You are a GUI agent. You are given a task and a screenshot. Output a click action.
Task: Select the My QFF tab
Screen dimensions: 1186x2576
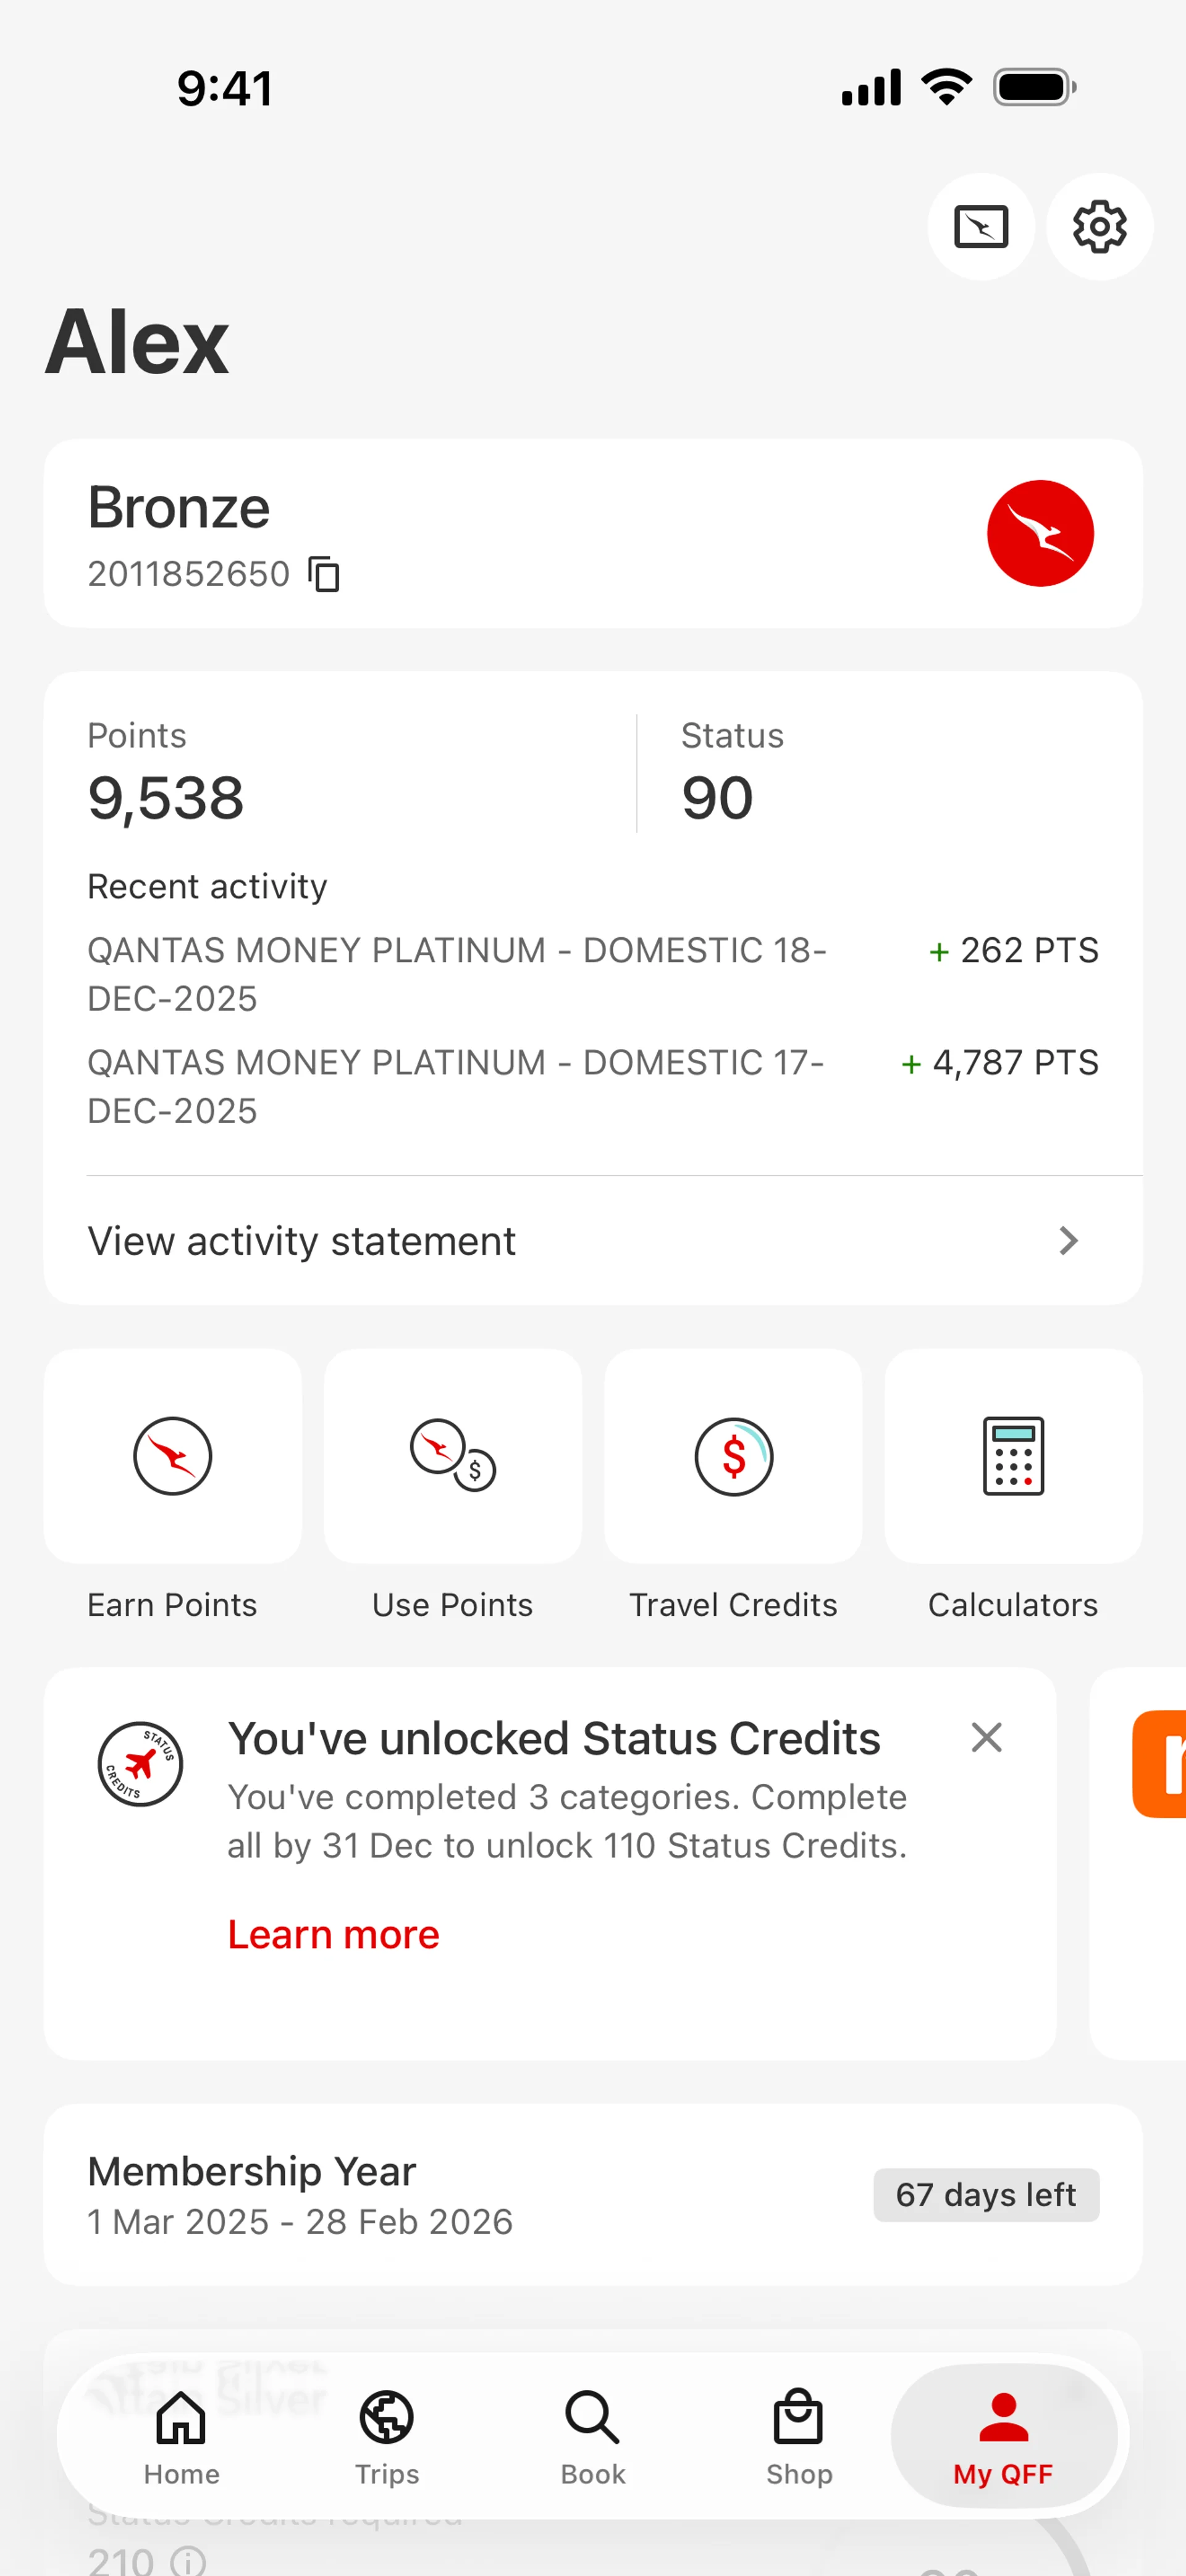point(1003,2437)
